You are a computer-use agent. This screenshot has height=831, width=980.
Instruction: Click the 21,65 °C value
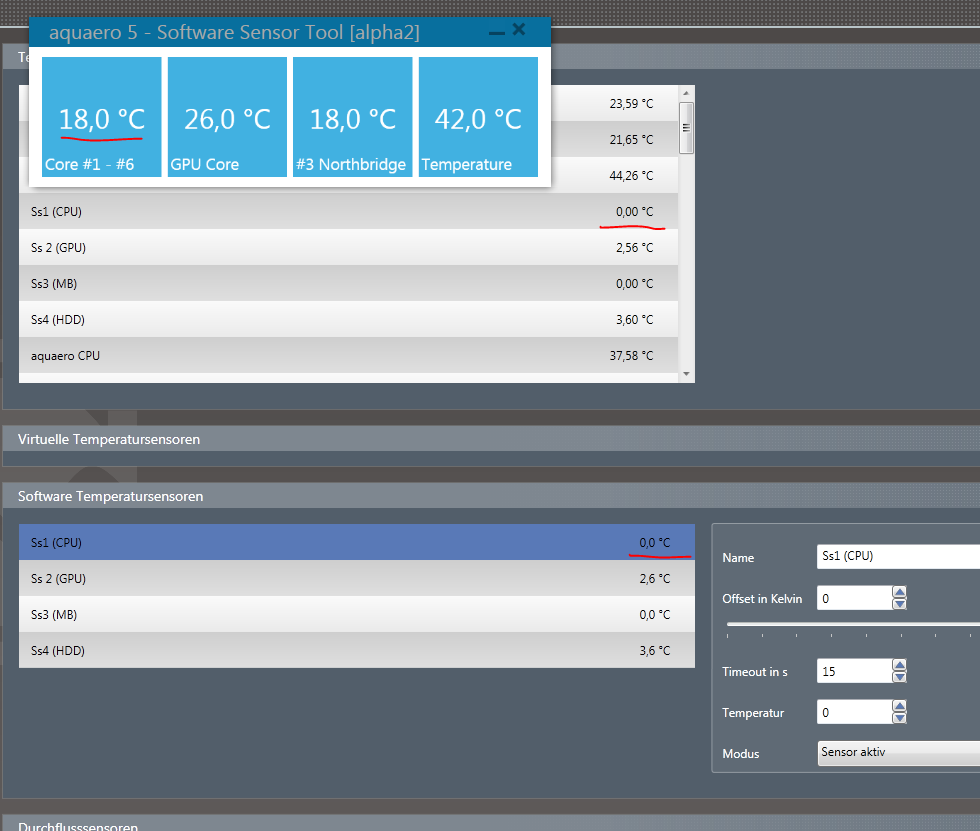[x=631, y=140]
